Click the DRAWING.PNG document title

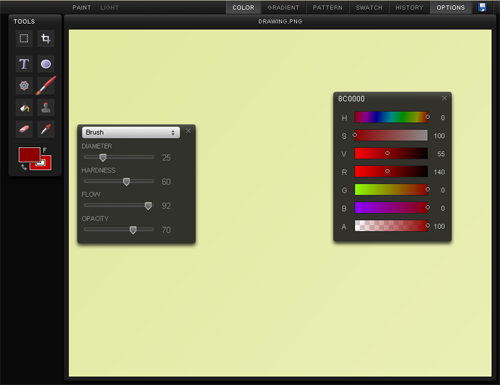(x=280, y=21)
